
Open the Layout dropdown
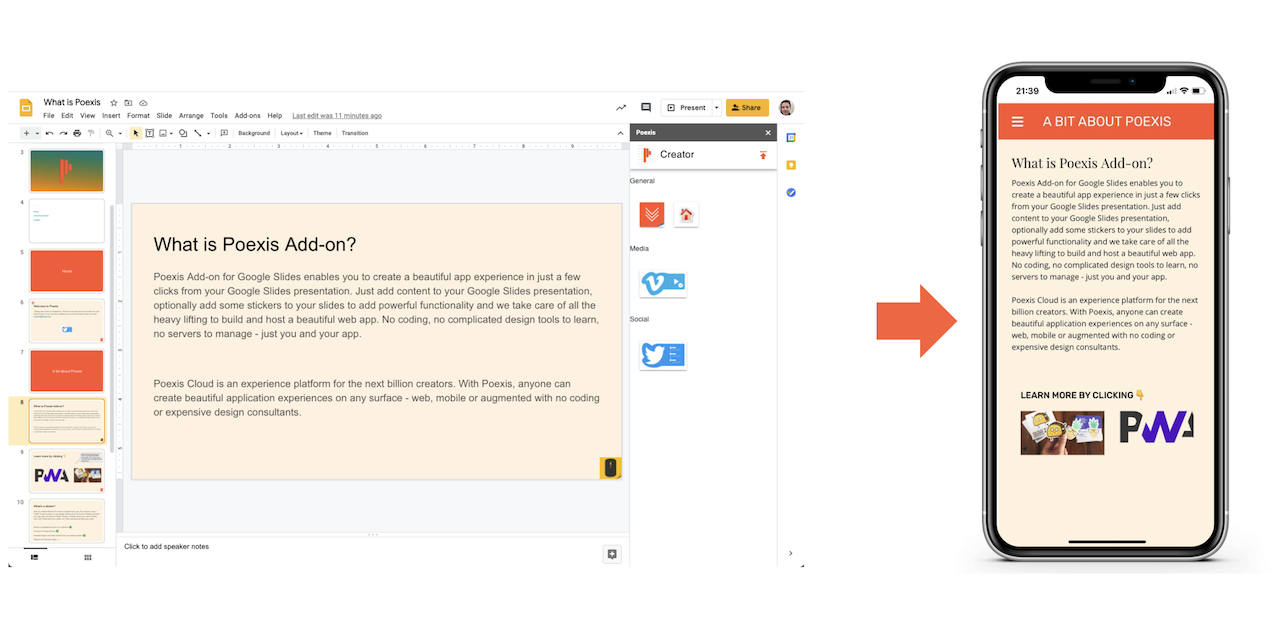coord(291,133)
